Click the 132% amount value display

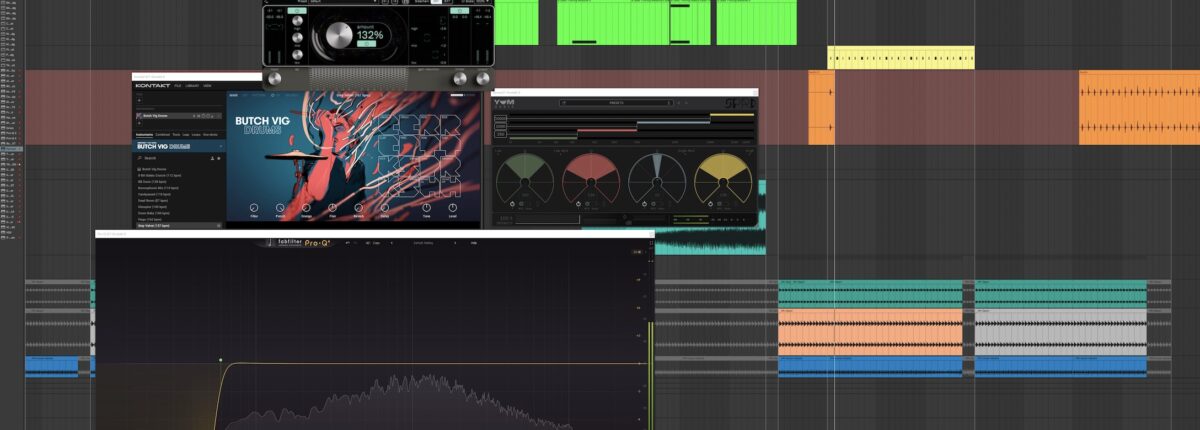(370, 35)
